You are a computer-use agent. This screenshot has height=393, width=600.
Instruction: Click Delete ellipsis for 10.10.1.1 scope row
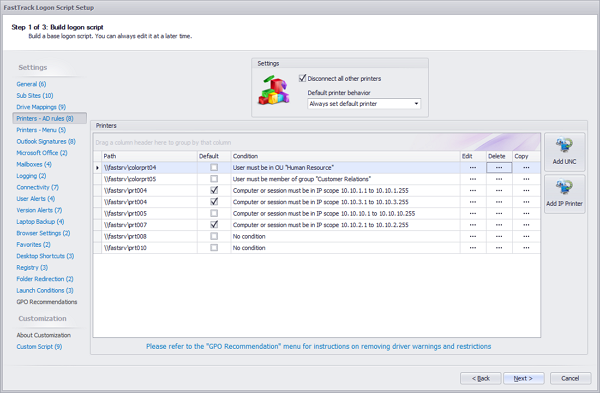(499, 191)
